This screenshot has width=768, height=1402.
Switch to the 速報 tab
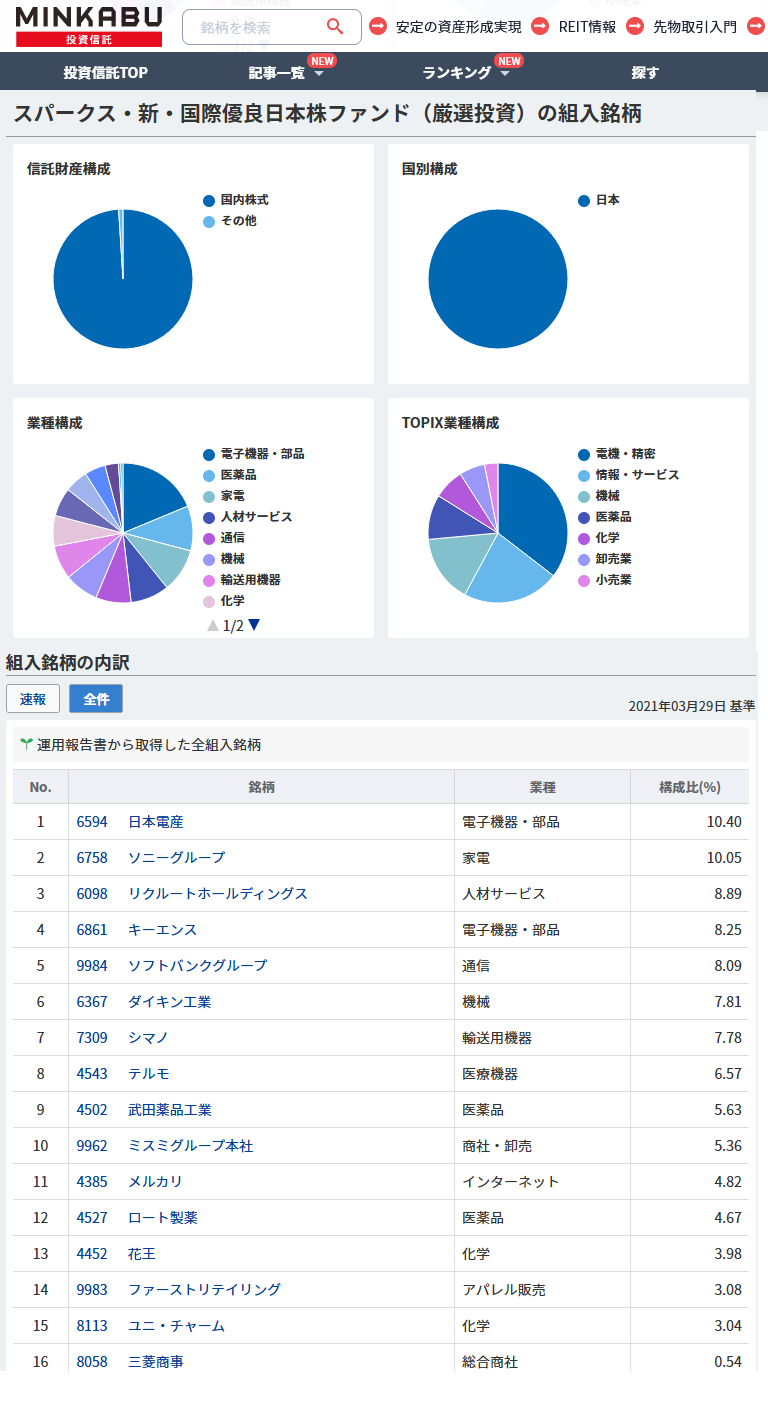coord(33,699)
